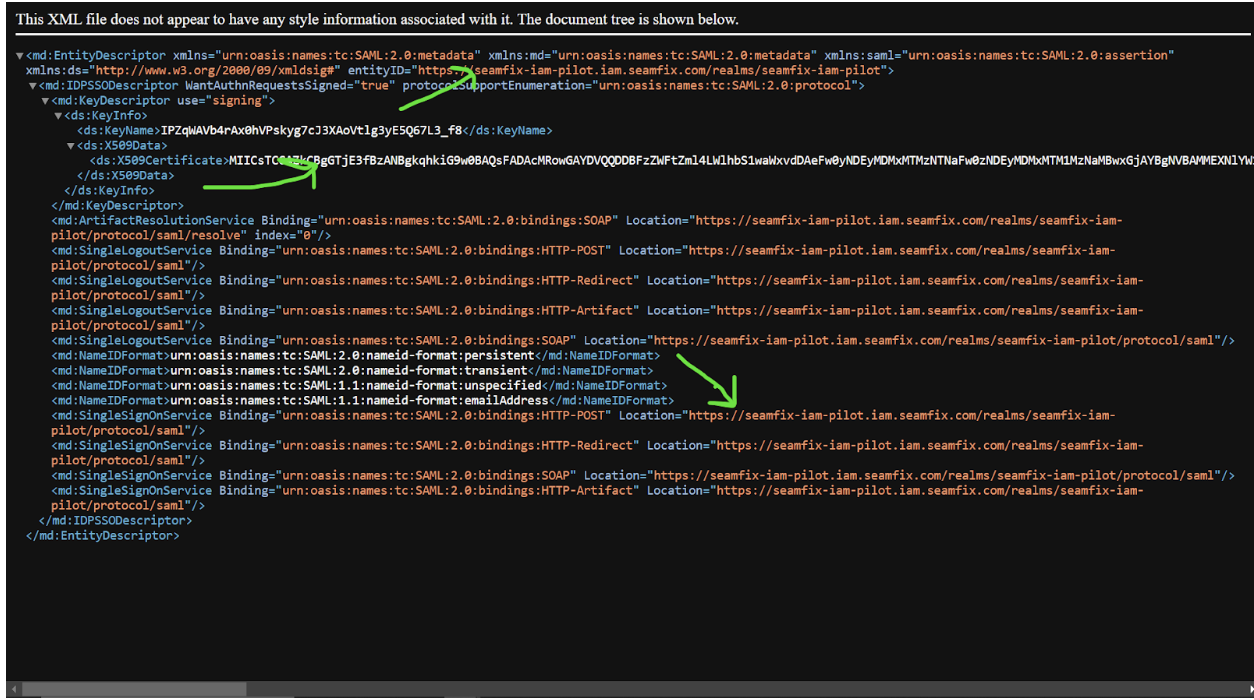Click the closing </md:IDPSSODescriptor> tag

pos(115,520)
